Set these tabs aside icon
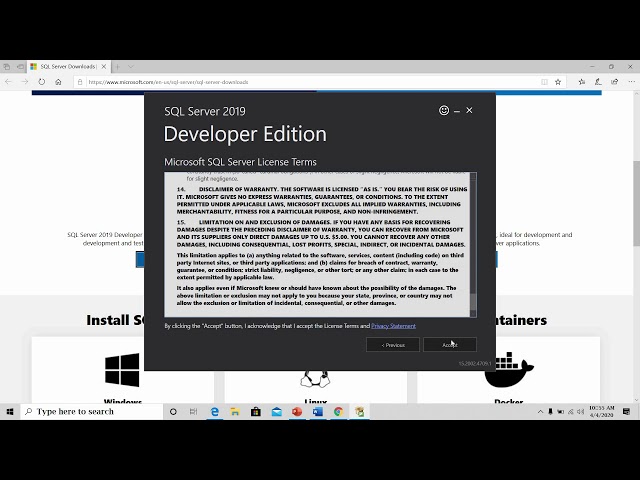The width and height of the screenshot is (640, 480). pos(20,67)
